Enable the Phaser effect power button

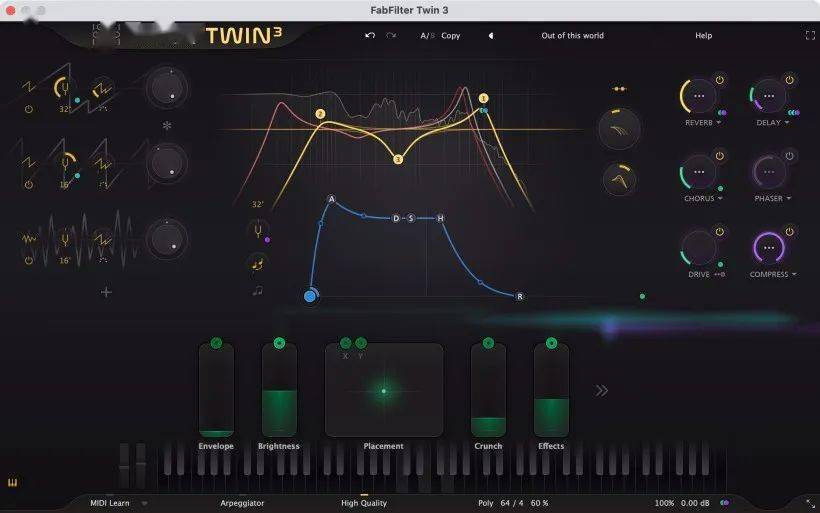pyautogui.click(x=789, y=156)
